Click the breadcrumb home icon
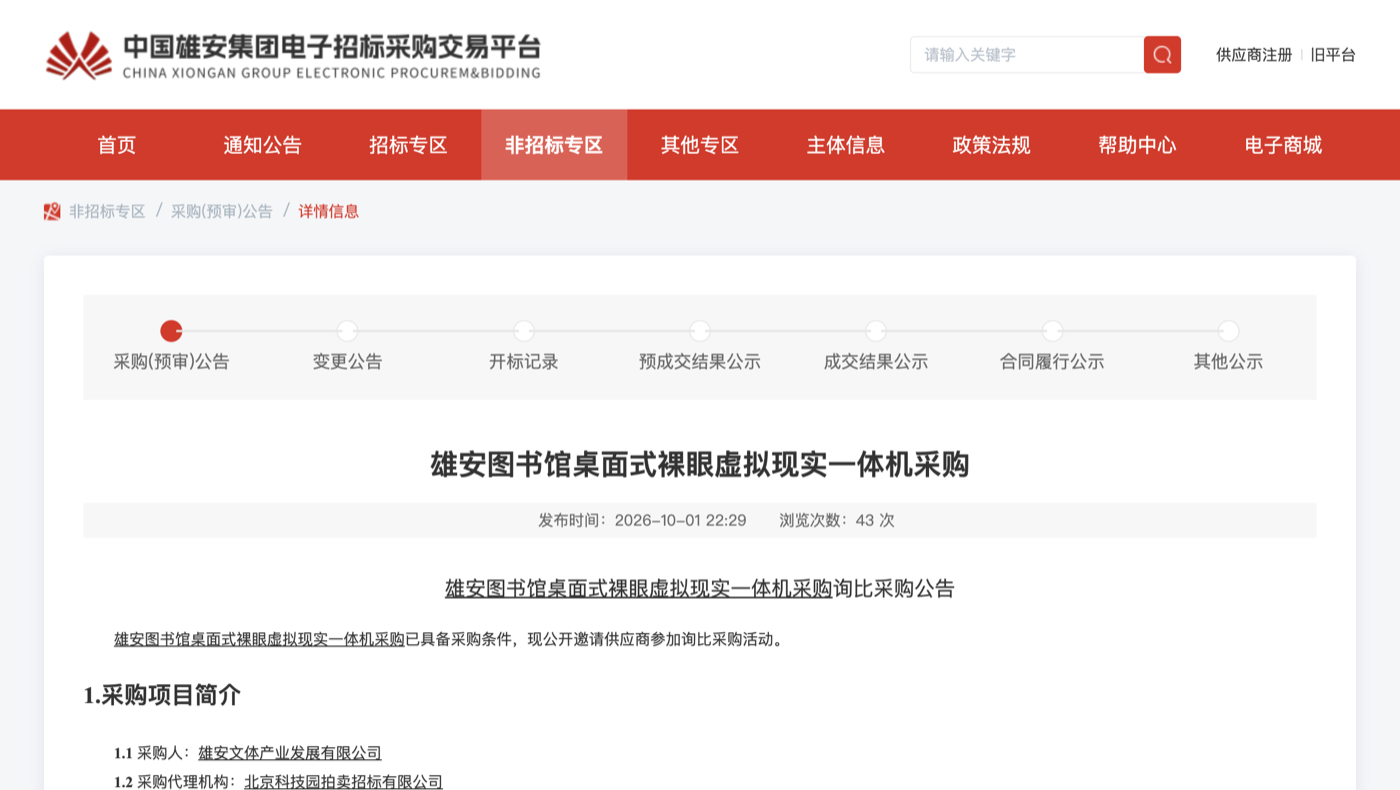This screenshot has width=1400, height=790. 52,212
